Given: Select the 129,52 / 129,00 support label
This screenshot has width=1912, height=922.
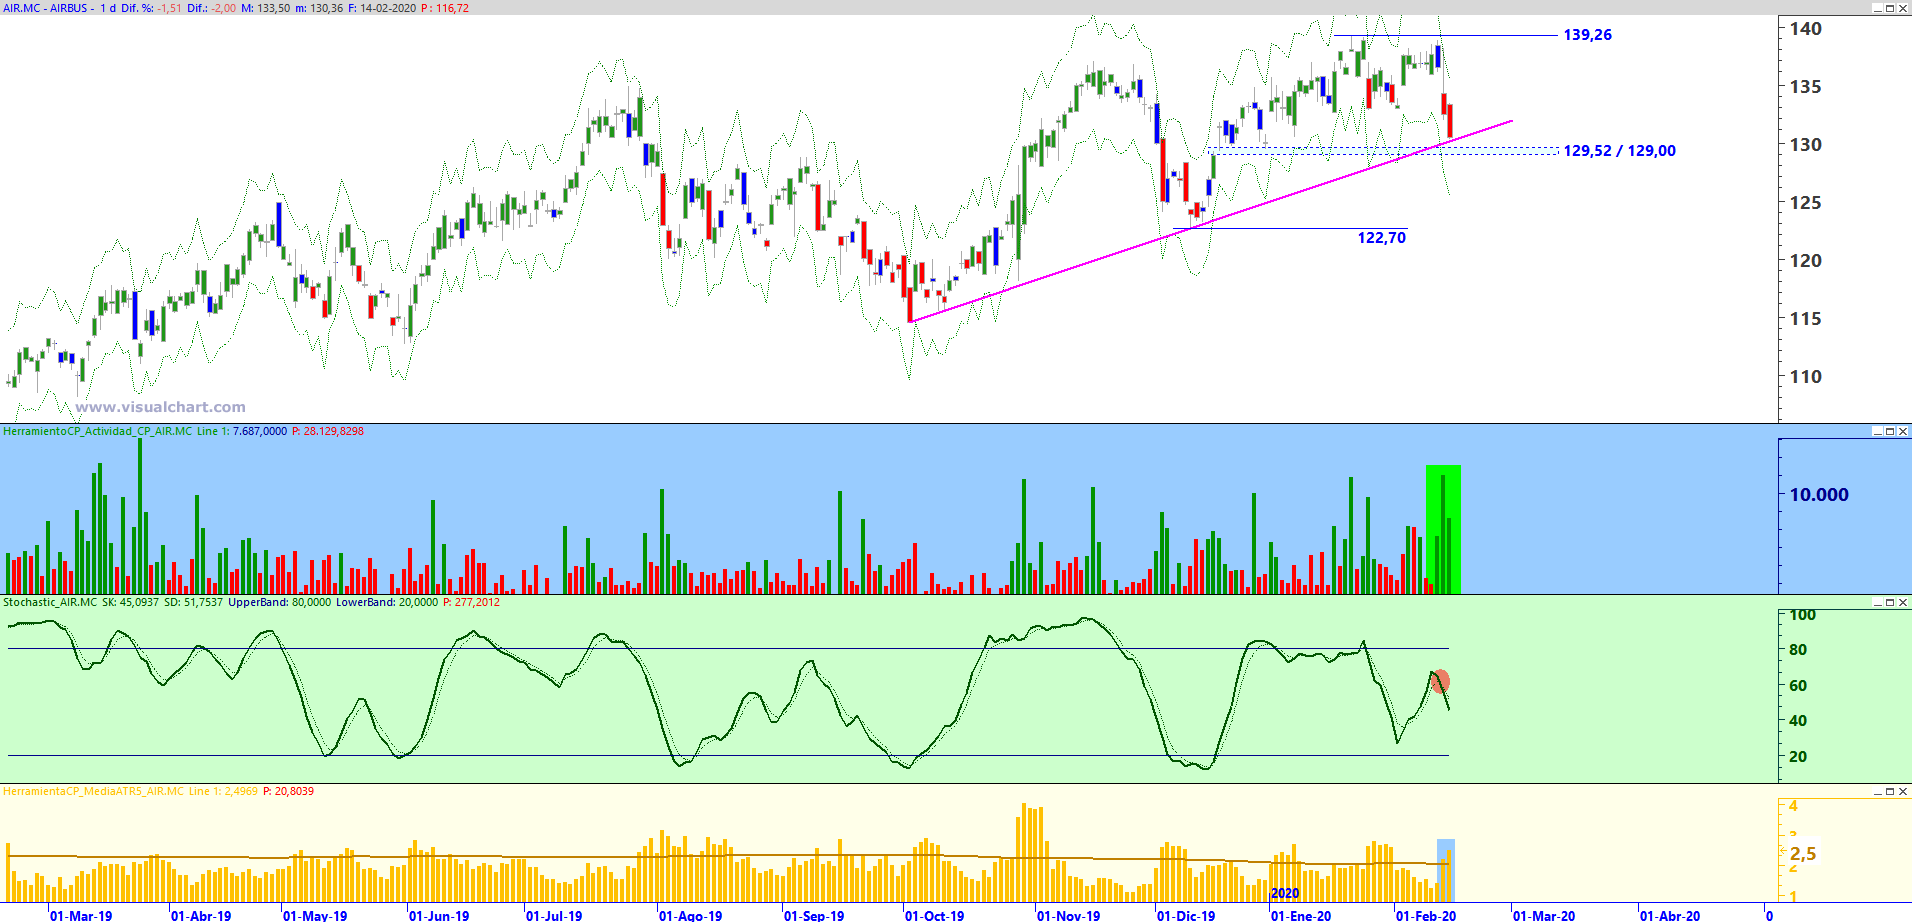Looking at the screenshot, I should pyautogui.click(x=1620, y=151).
